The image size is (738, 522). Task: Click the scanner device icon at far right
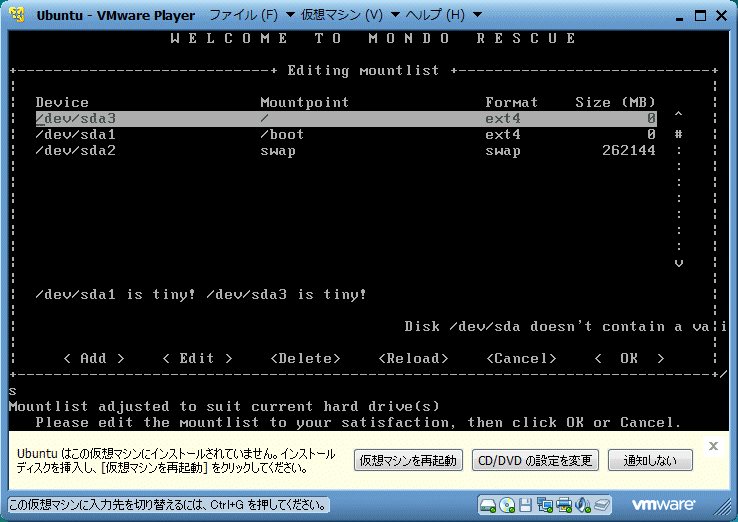[x=600, y=504]
